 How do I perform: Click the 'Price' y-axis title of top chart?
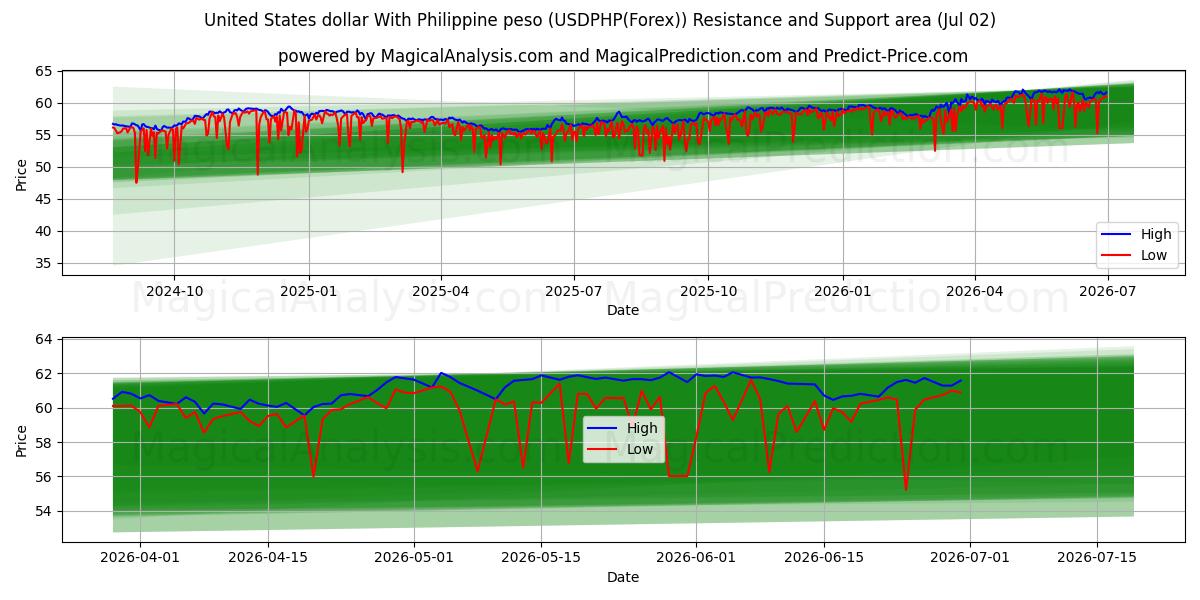(22, 173)
